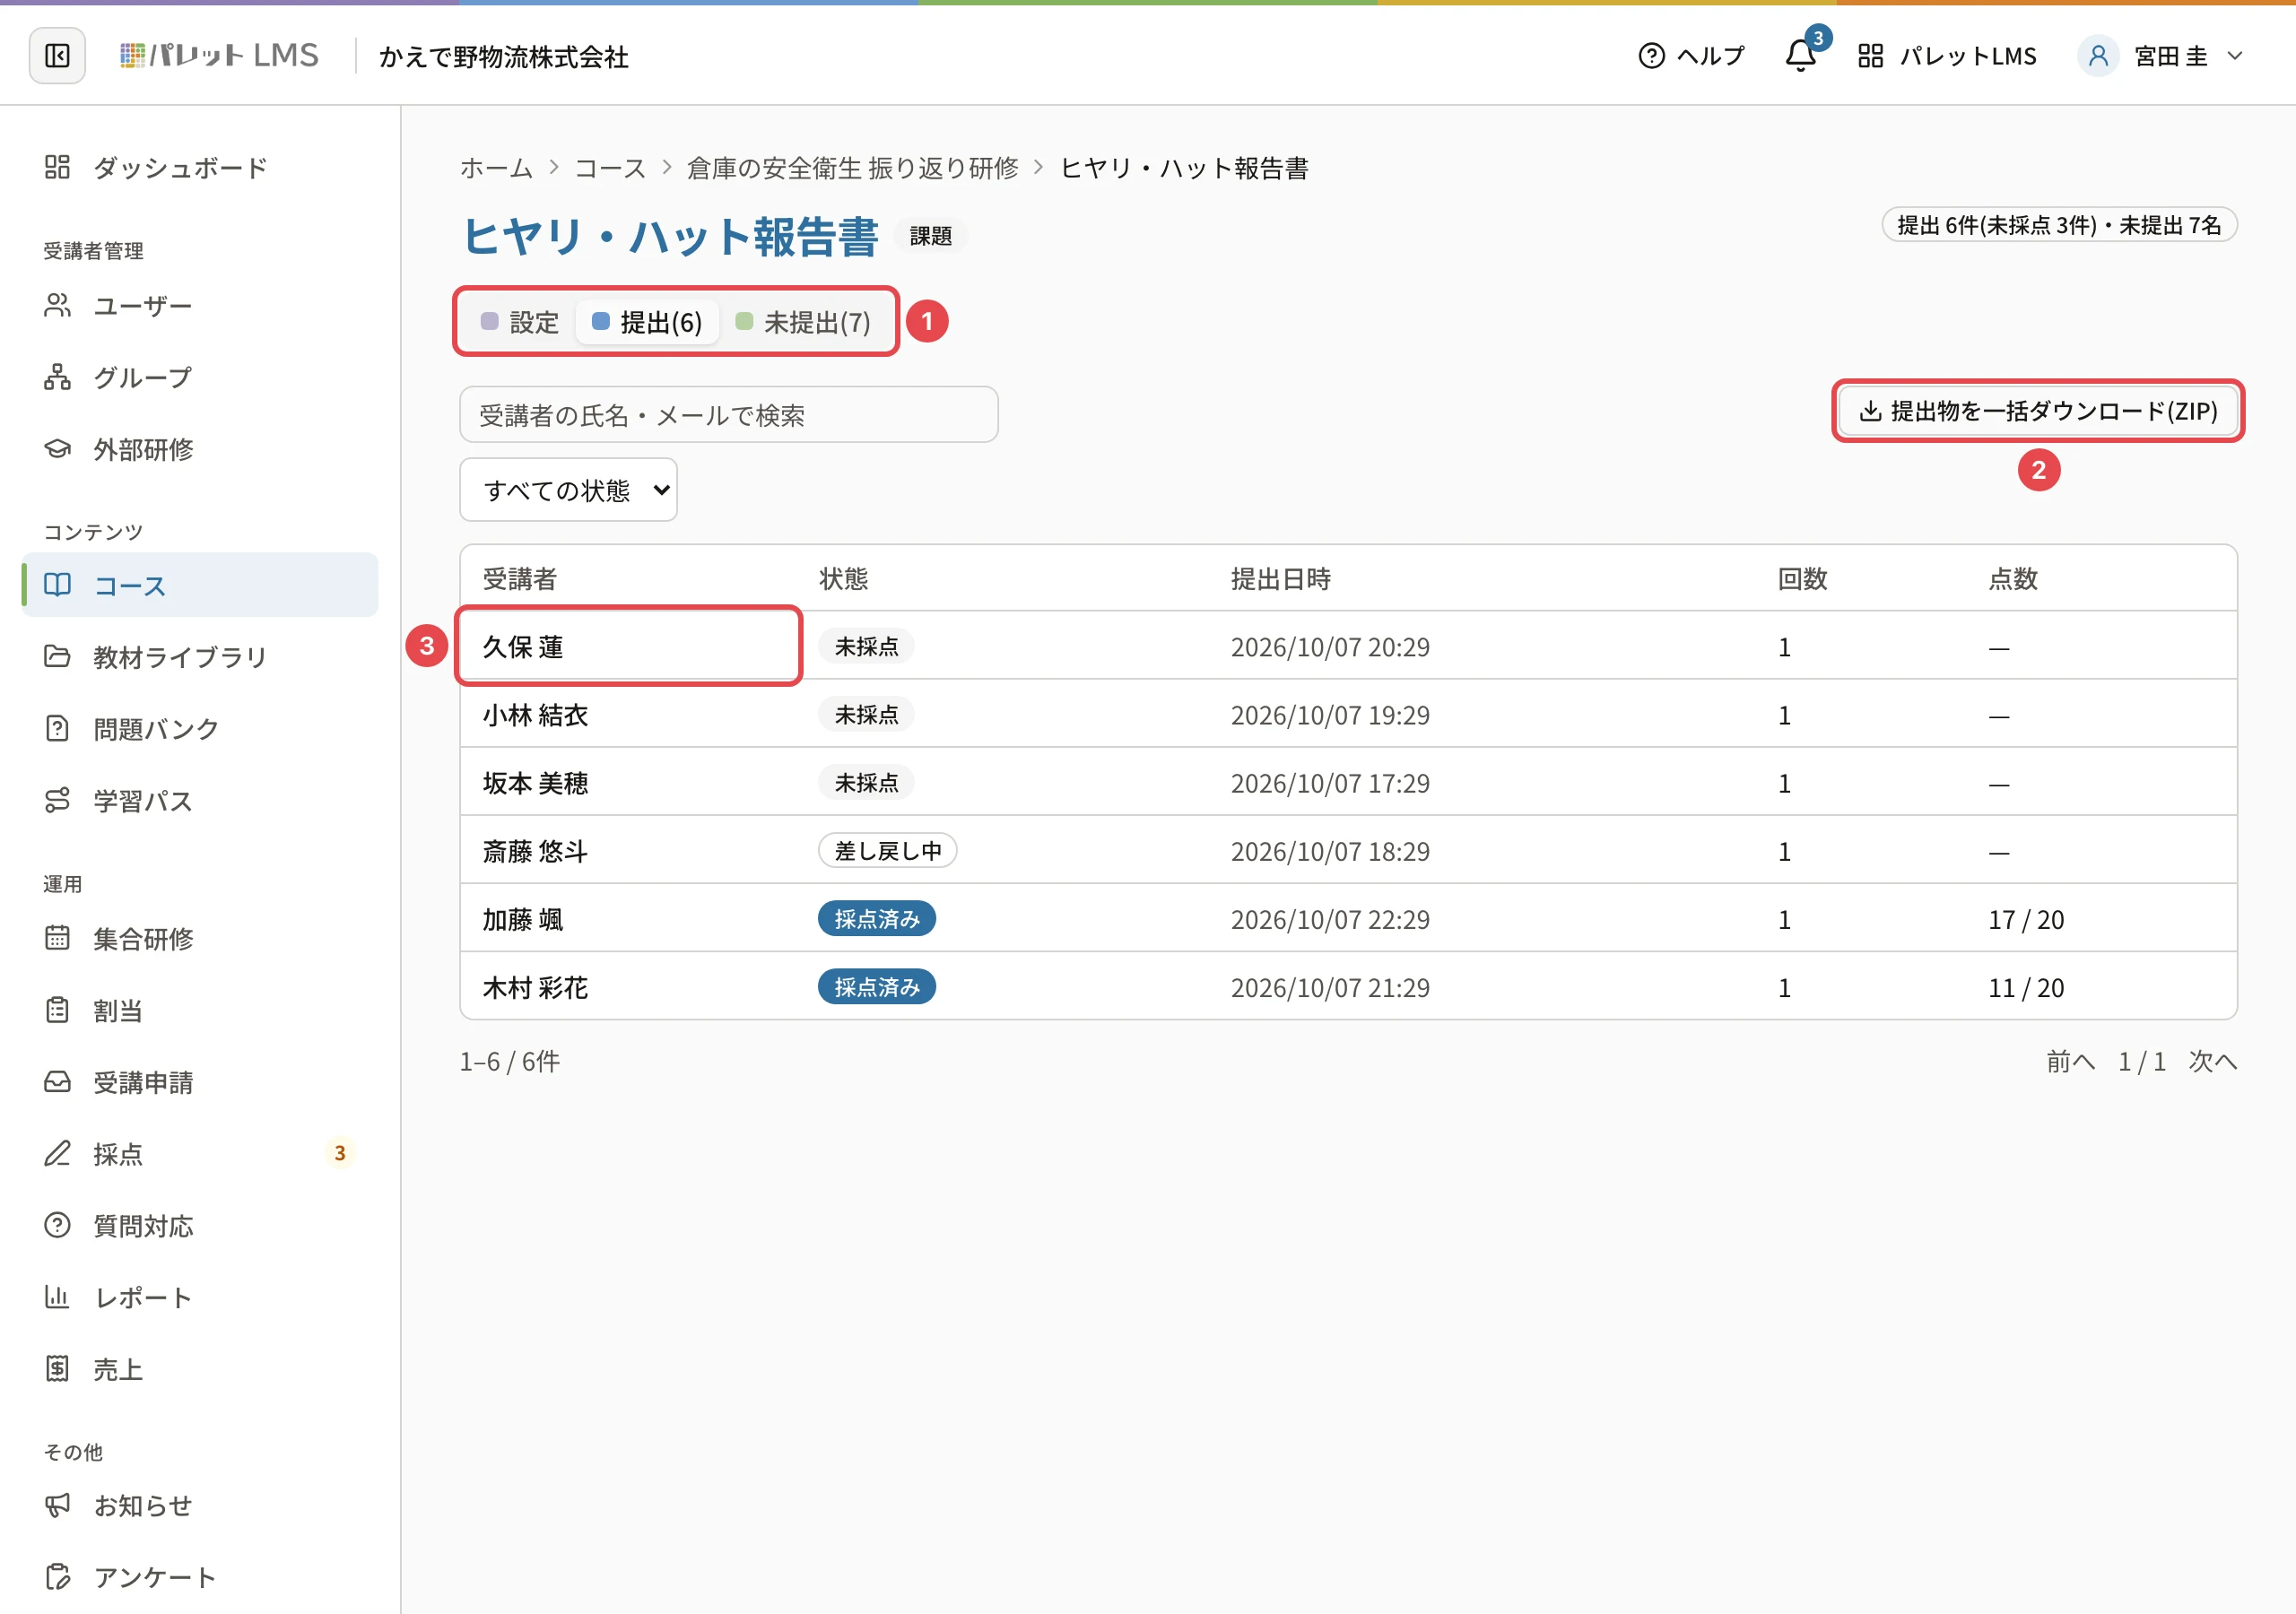2296x1614 pixels.
Task: Select コース in the sidebar
Action: [200, 585]
